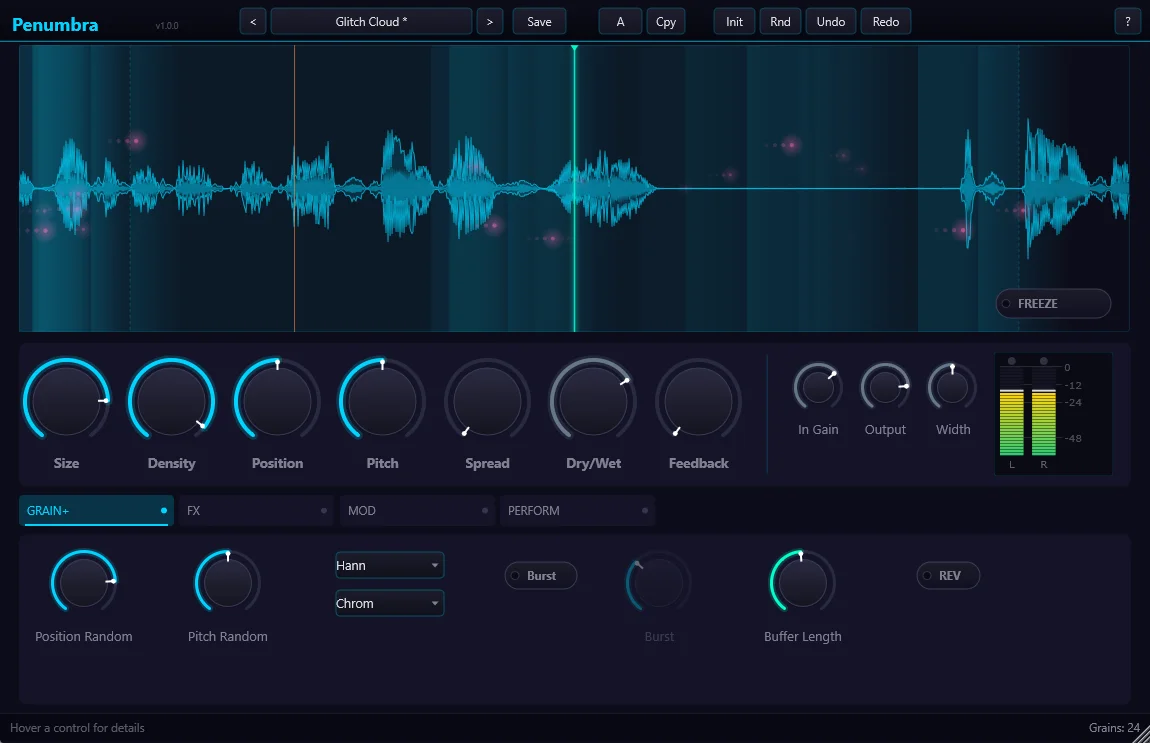Open the Chrom pitch quantize dropdown
Screen dimensions: 1150x743
pyautogui.click(x=389, y=604)
